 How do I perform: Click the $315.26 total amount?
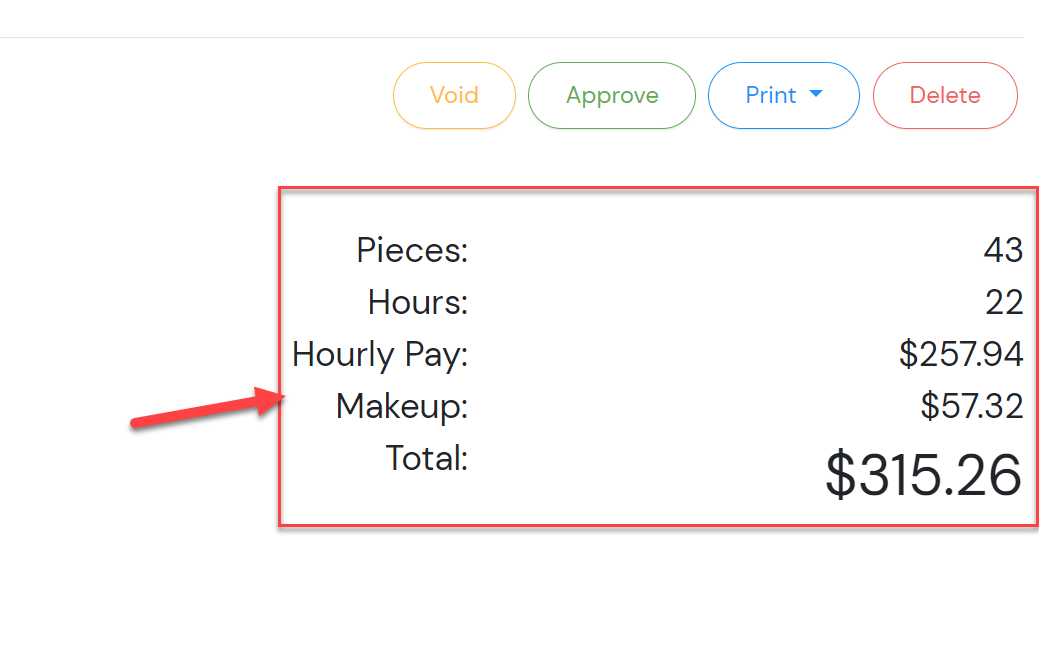coord(923,475)
